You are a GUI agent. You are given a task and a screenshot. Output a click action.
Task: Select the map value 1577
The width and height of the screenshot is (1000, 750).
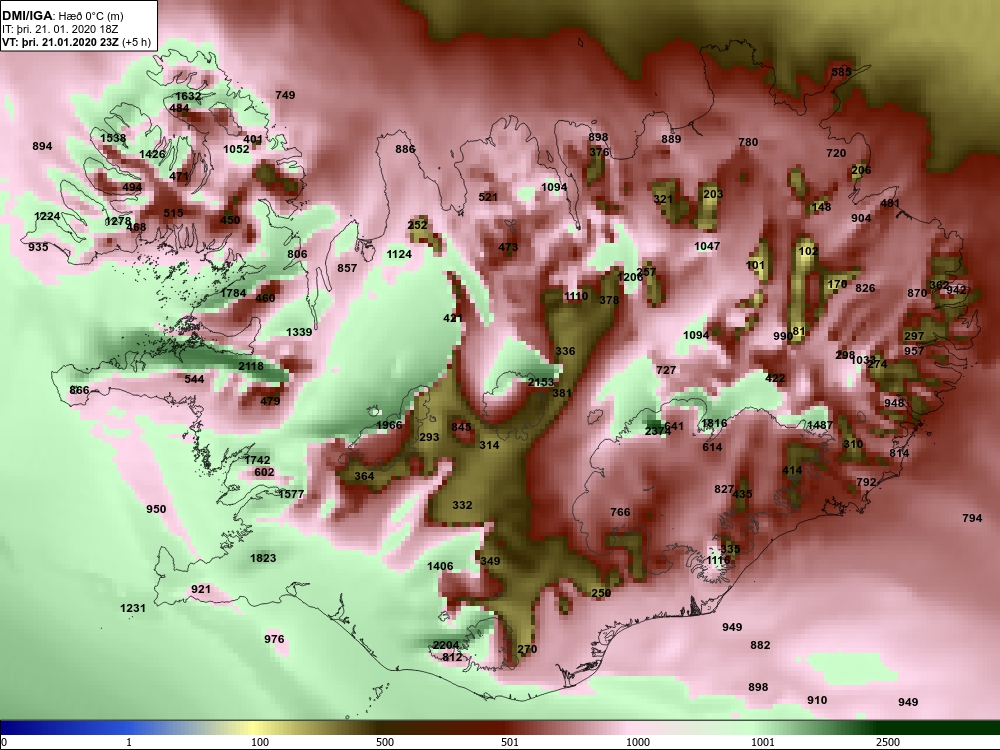point(291,494)
